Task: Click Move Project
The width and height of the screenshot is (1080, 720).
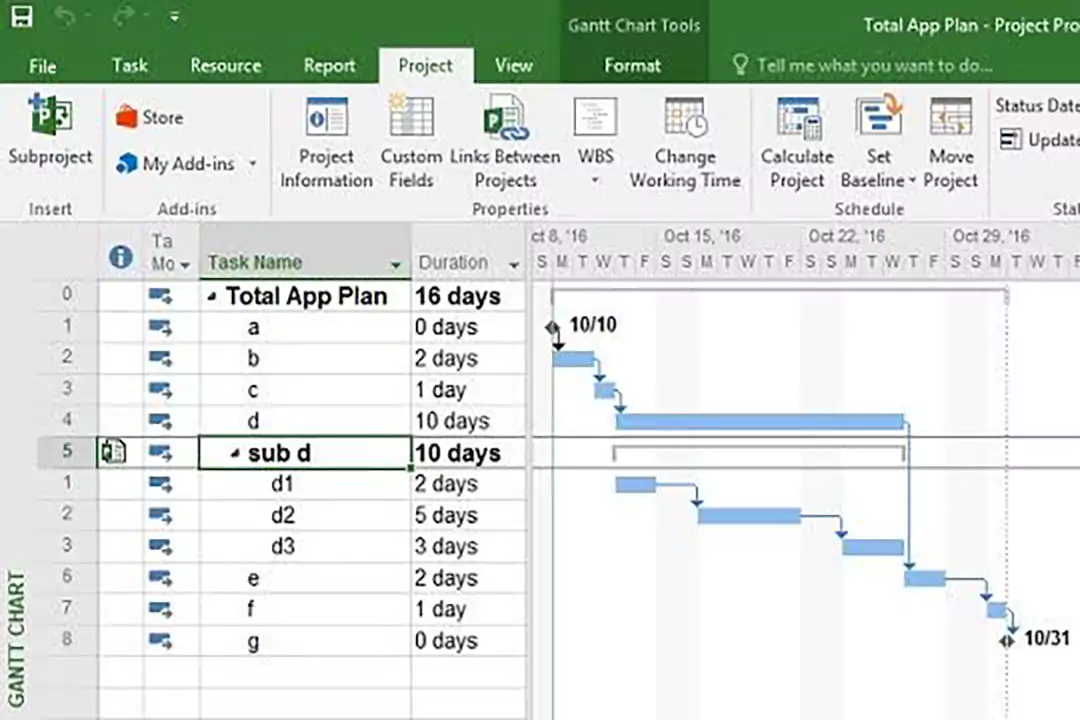Action: 951,143
